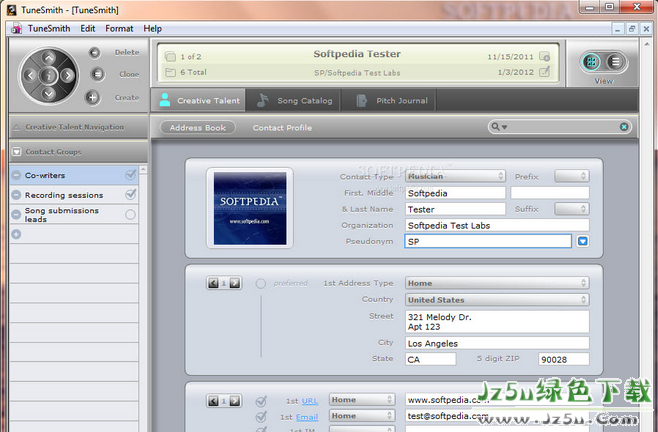Open the Help menu

[x=152, y=29]
